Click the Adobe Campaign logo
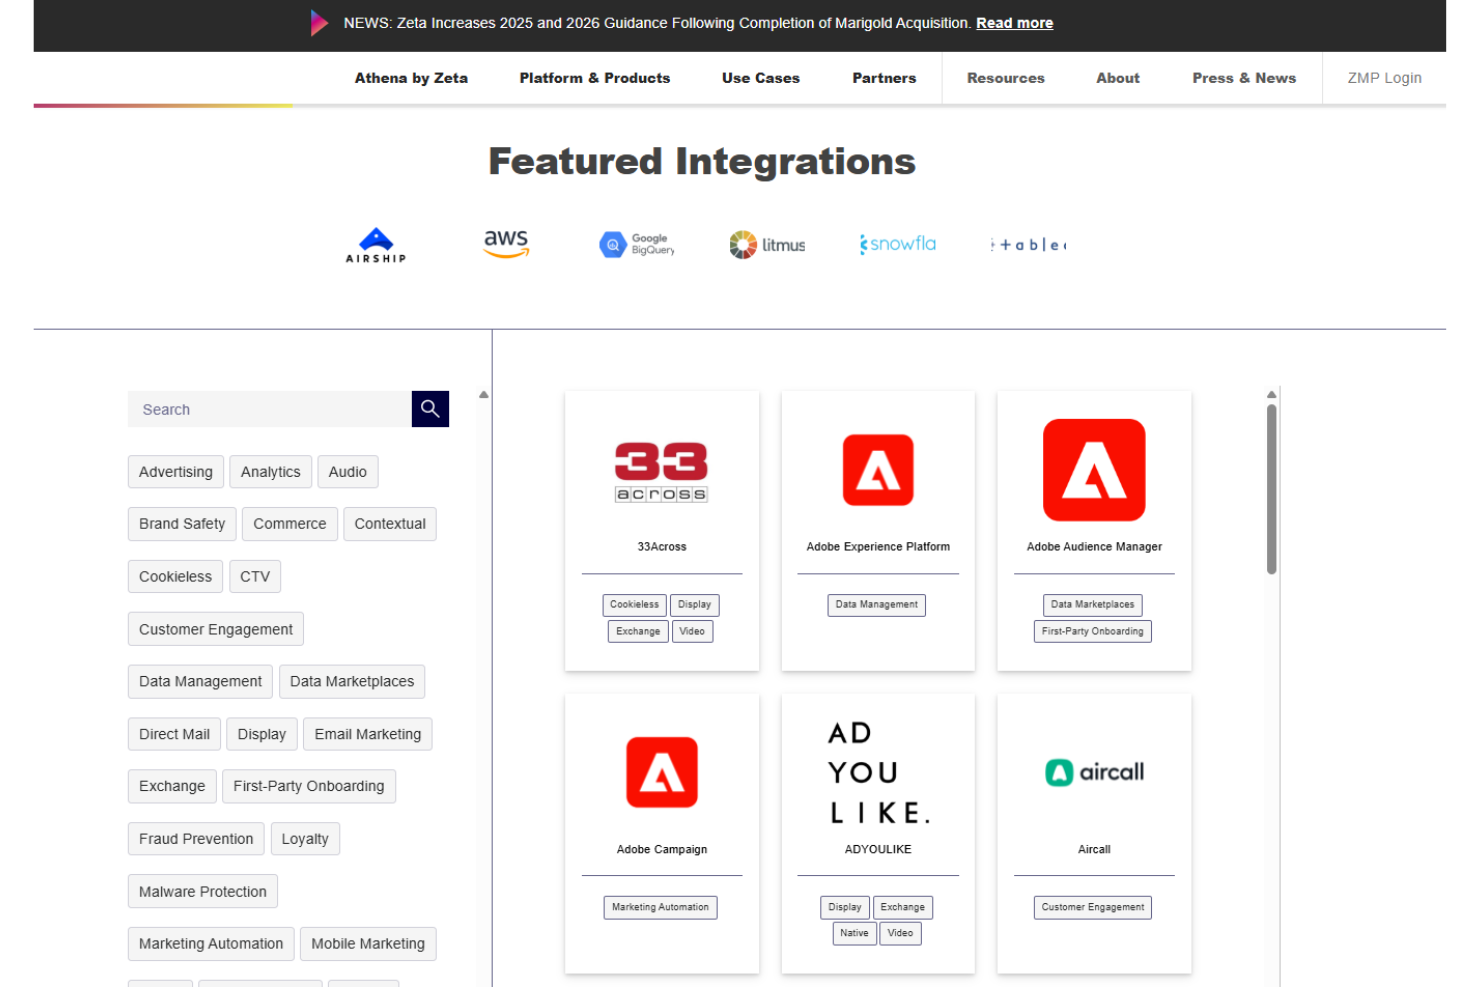1480x987 pixels. pos(662,772)
